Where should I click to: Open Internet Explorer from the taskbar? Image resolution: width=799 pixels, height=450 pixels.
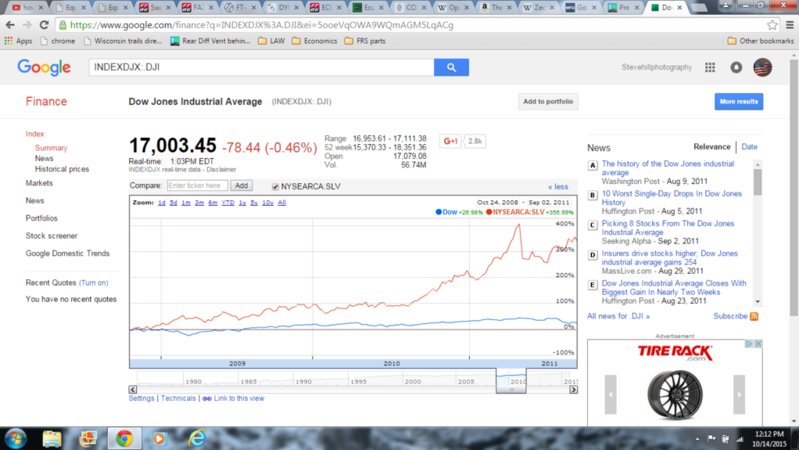pos(197,438)
